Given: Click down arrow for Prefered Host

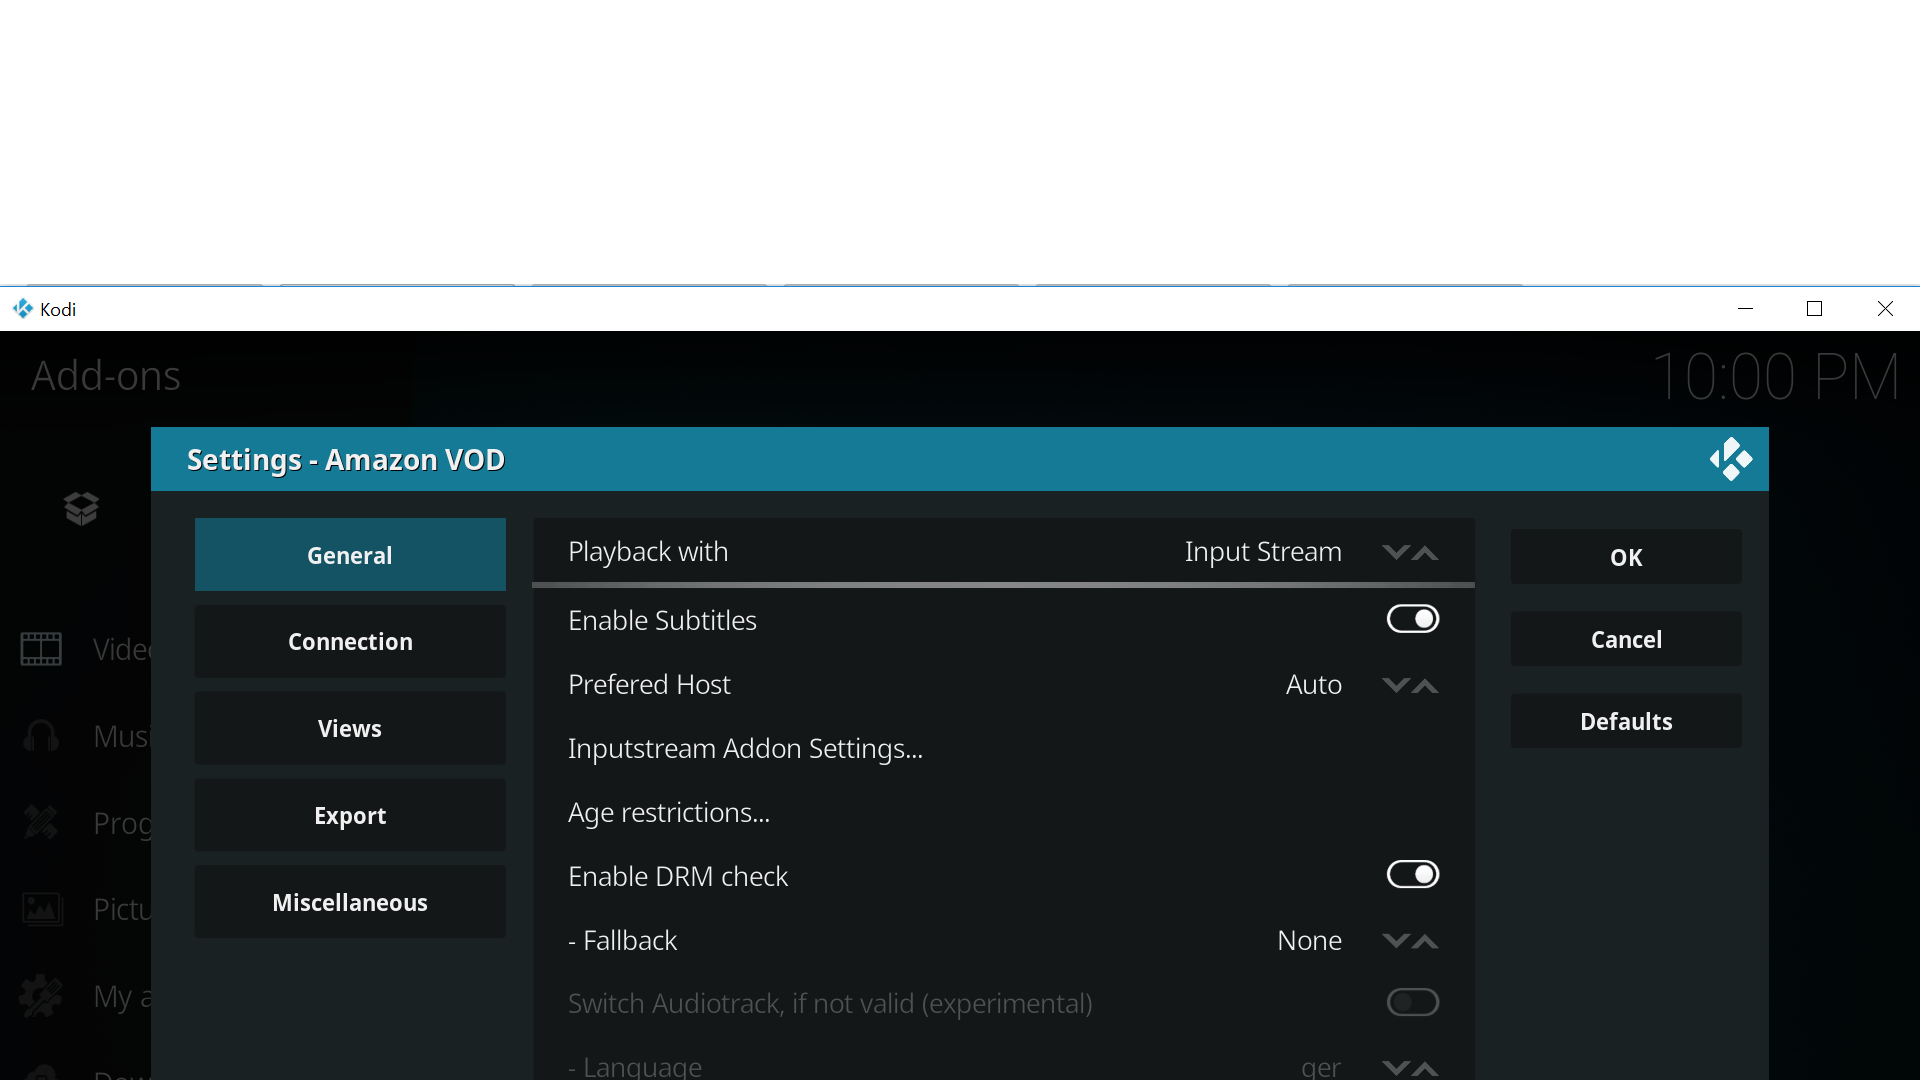Looking at the screenshot, I should coord(1395,685).
